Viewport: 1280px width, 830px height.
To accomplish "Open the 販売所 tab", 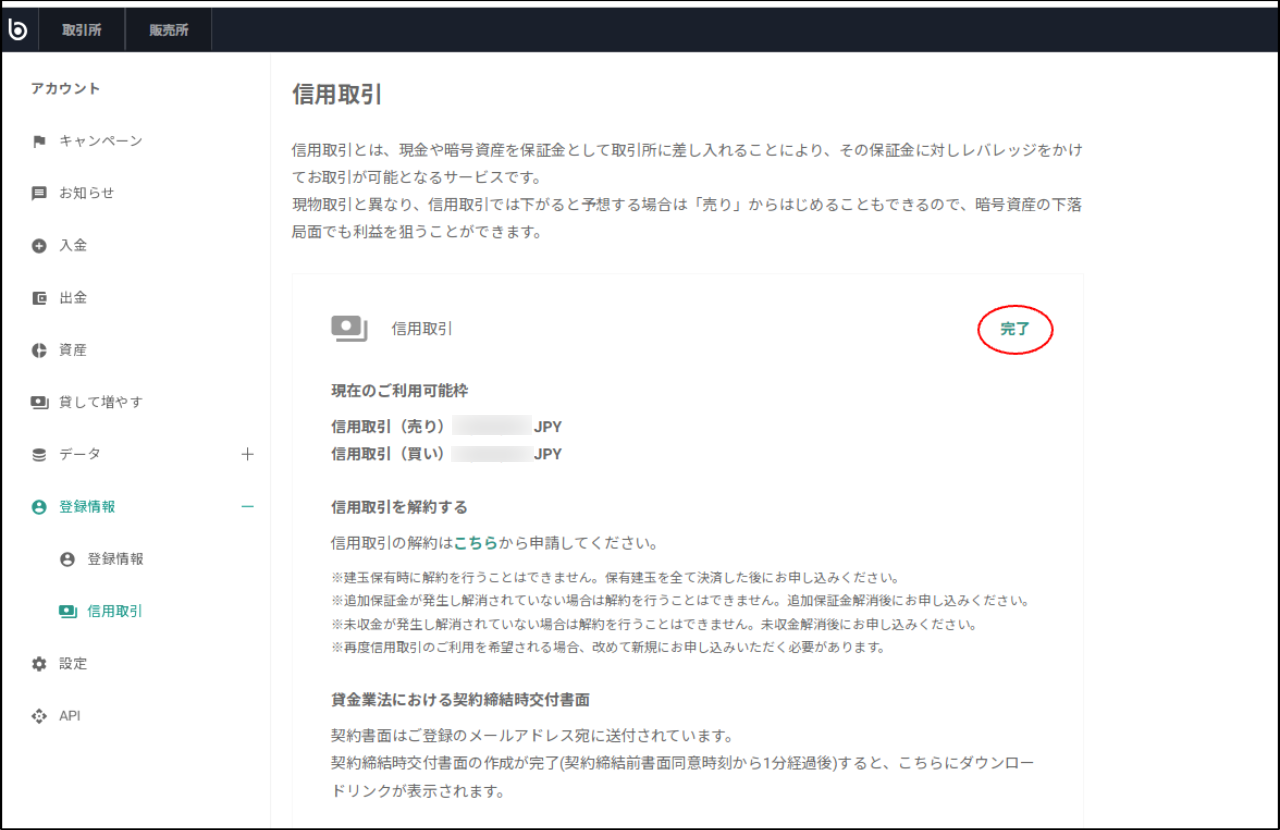I will (168, 30).
